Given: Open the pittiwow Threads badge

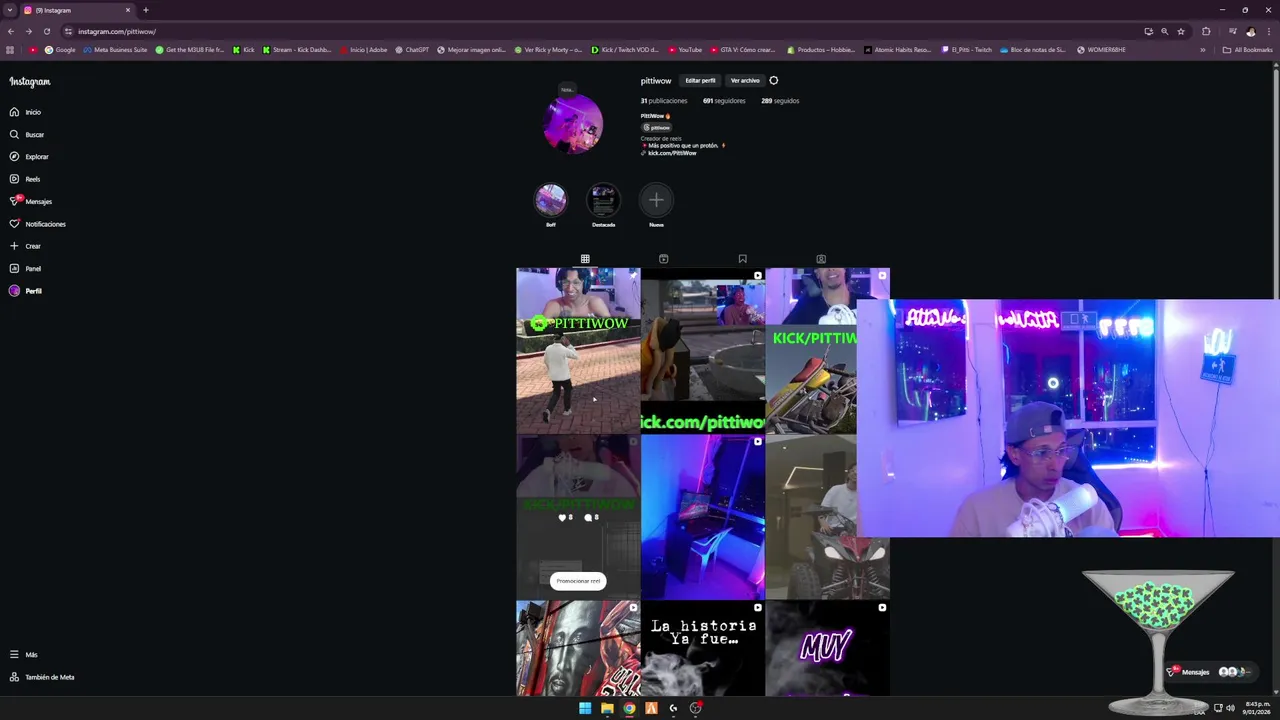Looking at the screenshot, I should (657, 128).
